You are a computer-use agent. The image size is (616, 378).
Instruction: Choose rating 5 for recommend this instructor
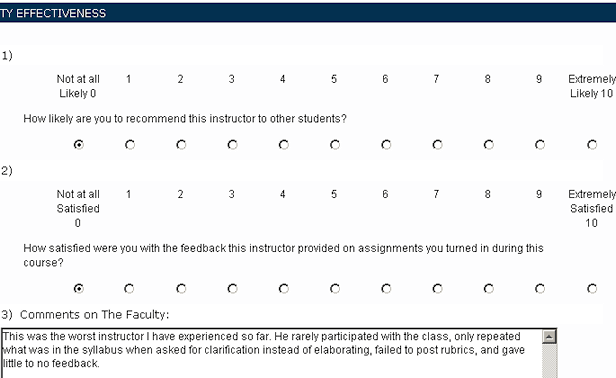click(x=335, y=145)
